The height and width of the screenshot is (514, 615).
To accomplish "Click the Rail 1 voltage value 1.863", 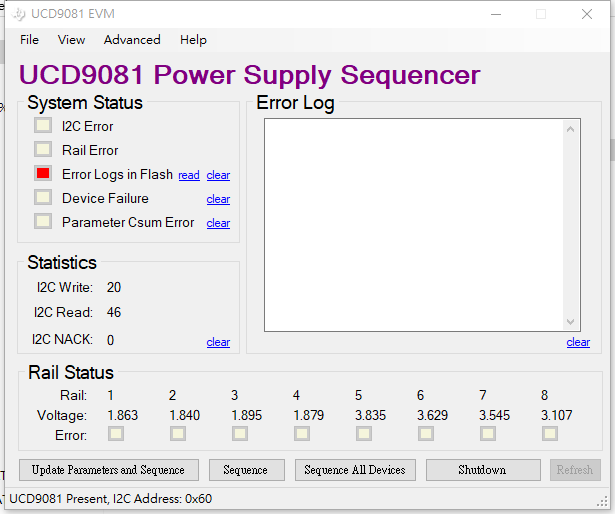I will [123, 415].
